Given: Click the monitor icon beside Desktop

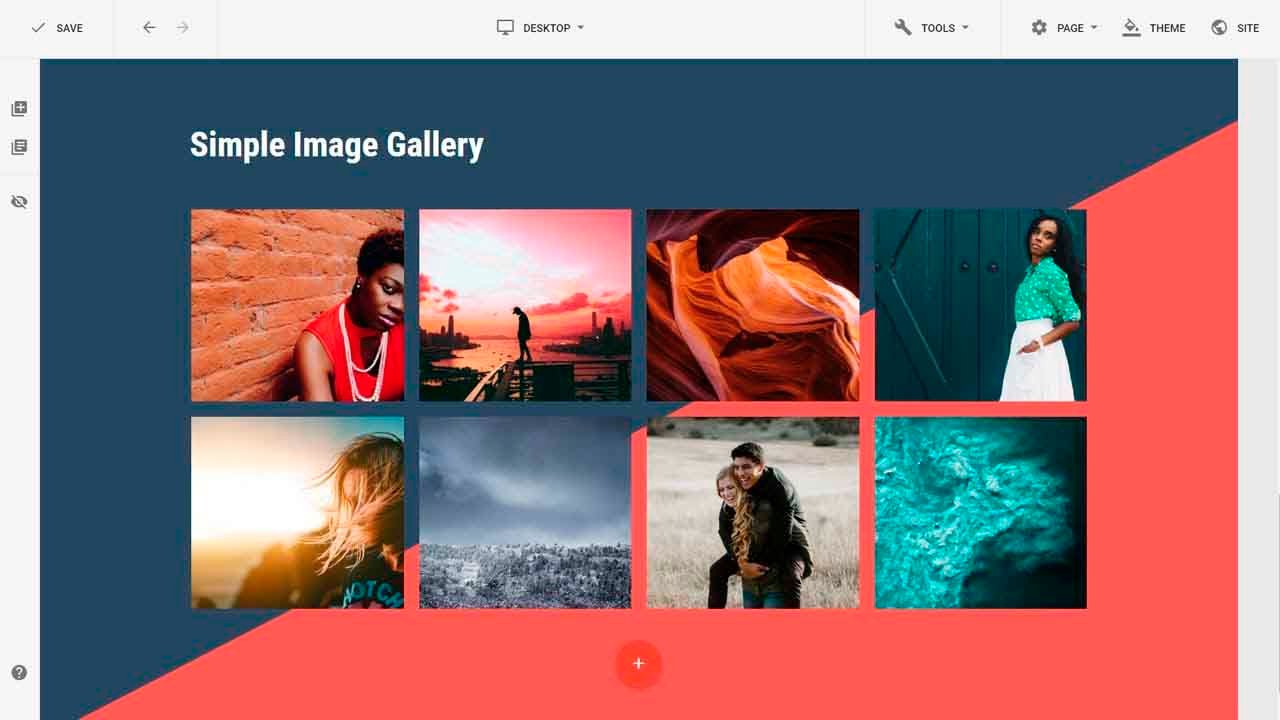Looking at the screenshot, I should (x=506, y=28).
